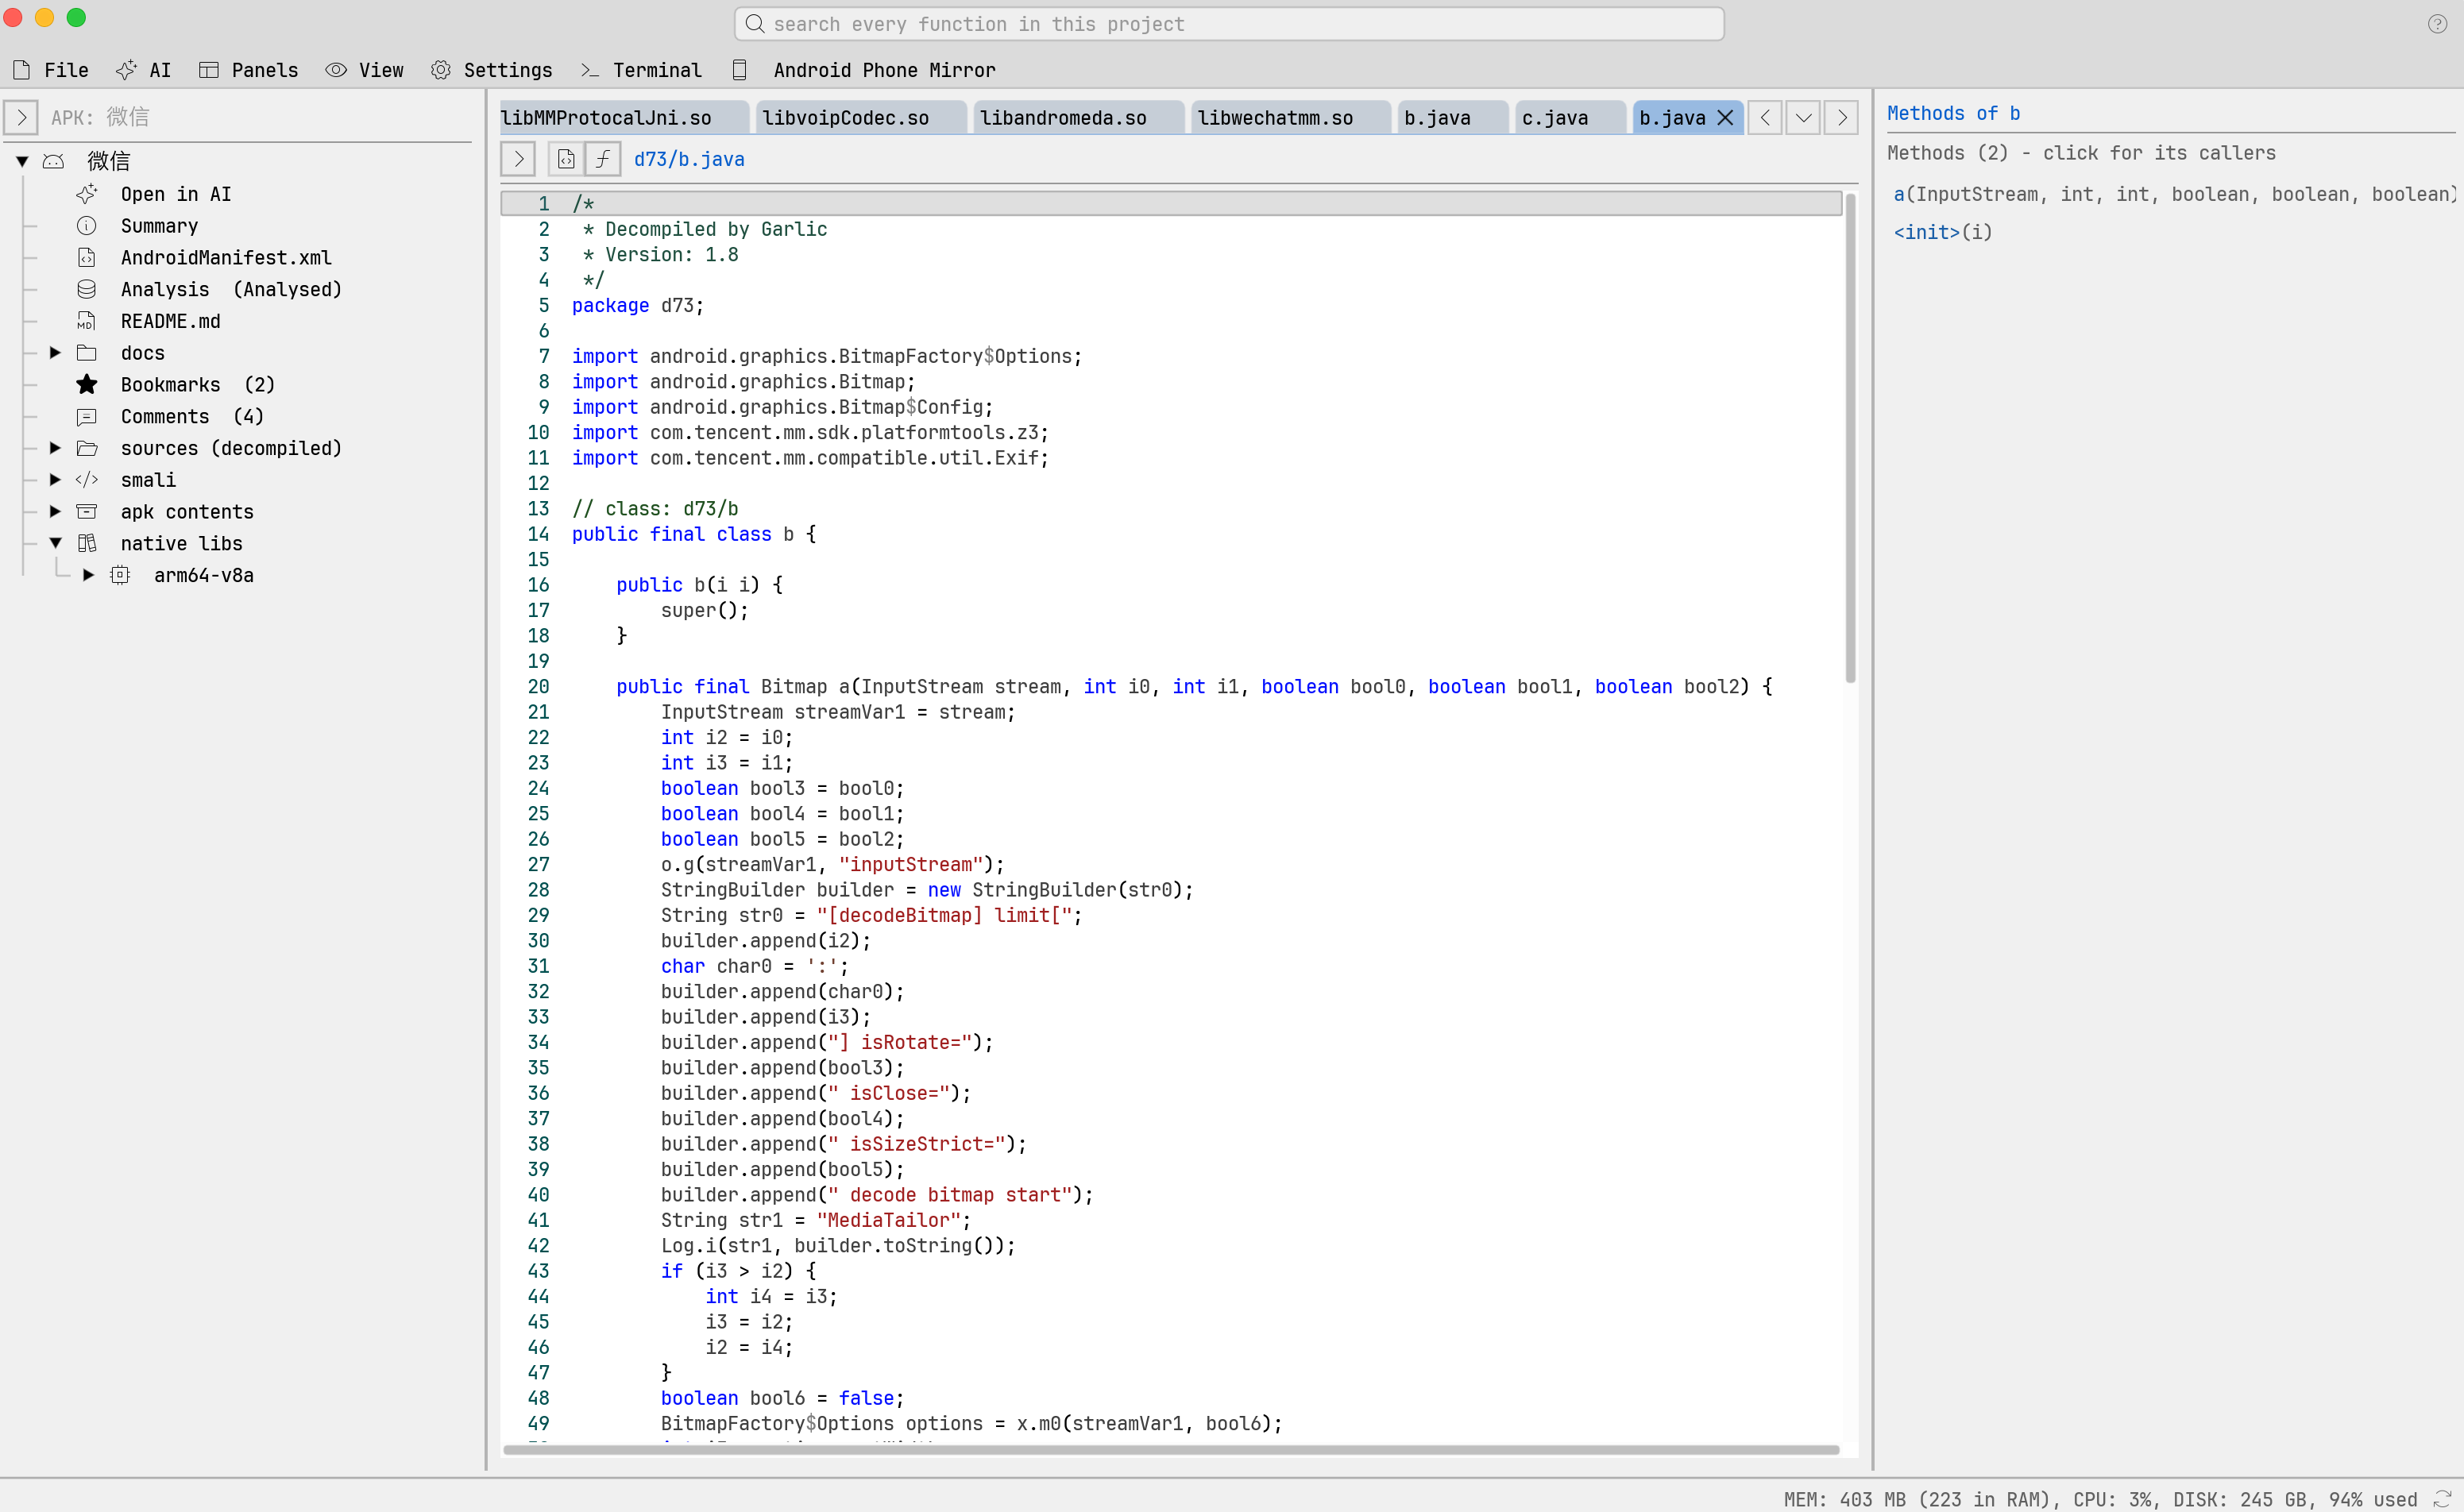Open the File menu

(x=51, y=70)
